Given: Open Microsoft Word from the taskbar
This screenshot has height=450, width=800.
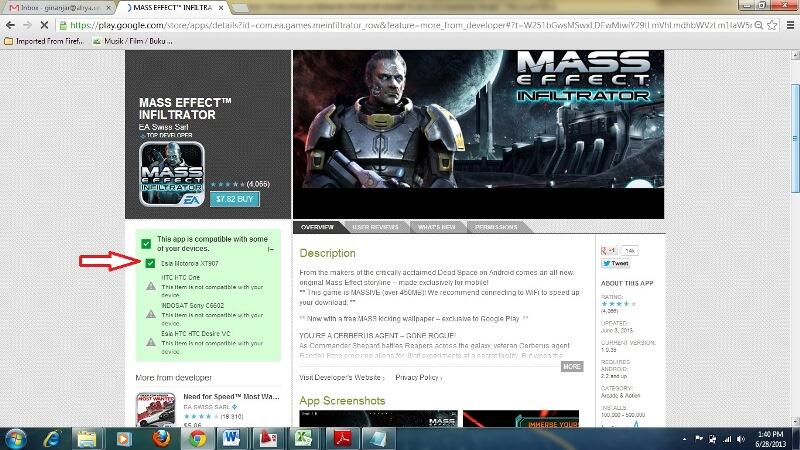Looking at the screenshot, I should [x=232, y=439].
